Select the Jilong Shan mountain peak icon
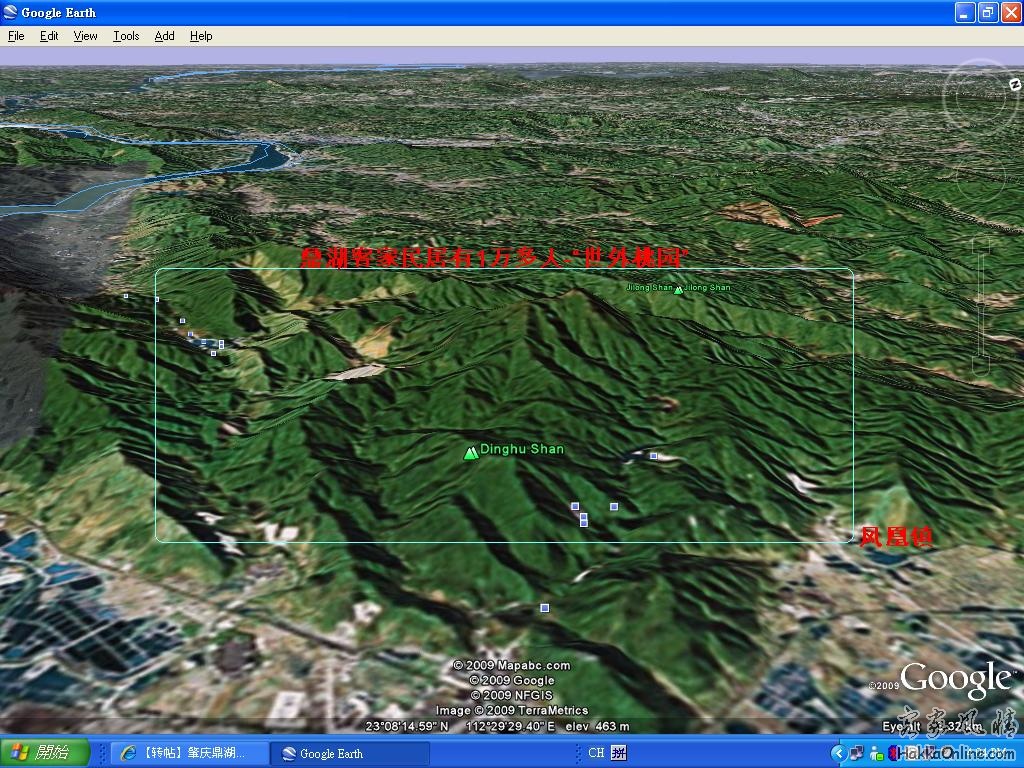Viewport: 1024px width, 768px height. tap(679, 289)
